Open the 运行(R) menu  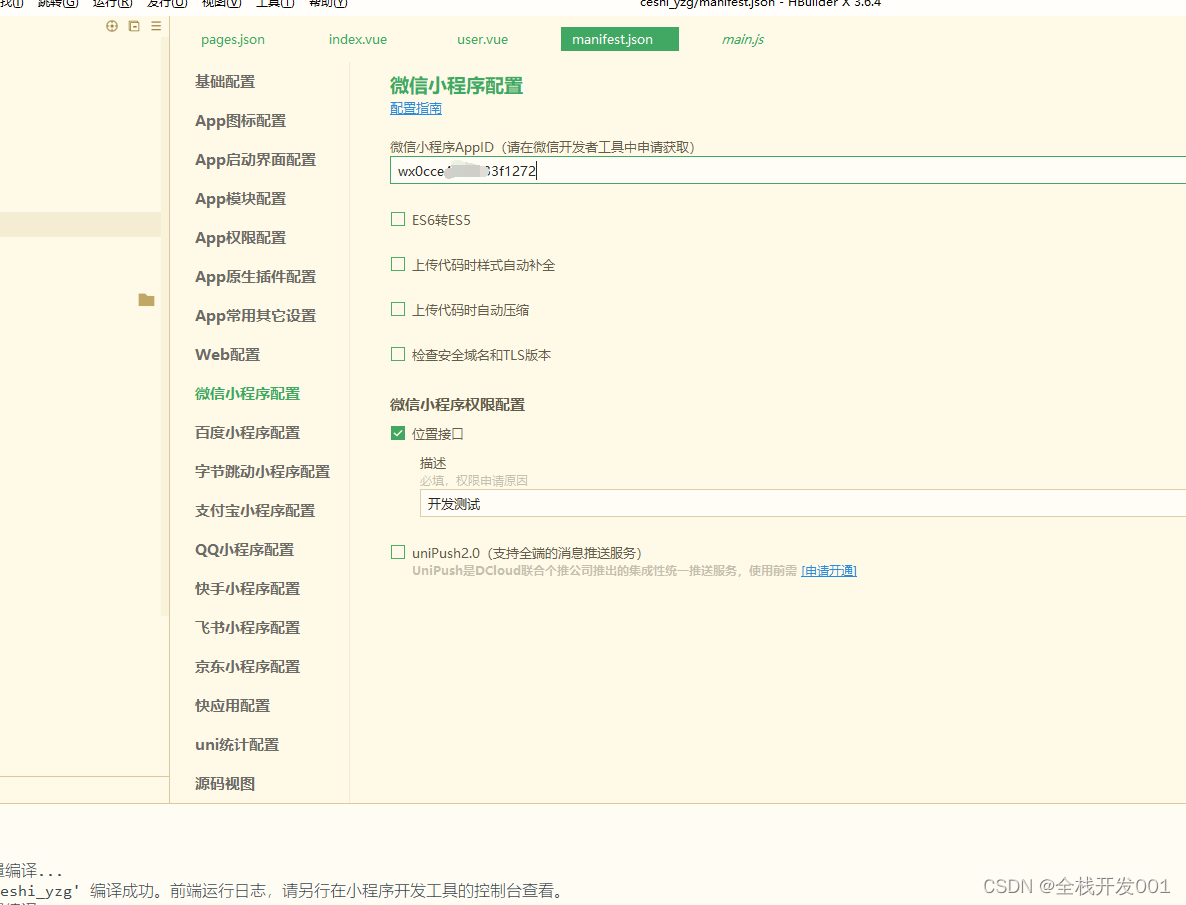[x=110, y=4]
